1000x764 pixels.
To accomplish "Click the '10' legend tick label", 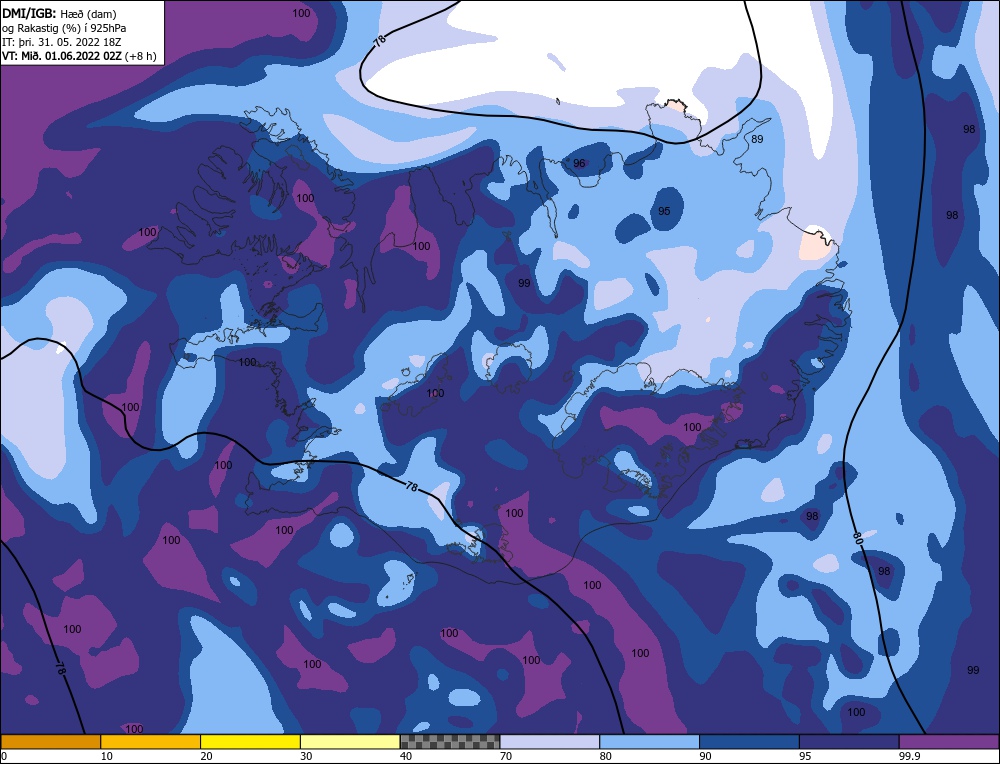I will pos(107,756).
